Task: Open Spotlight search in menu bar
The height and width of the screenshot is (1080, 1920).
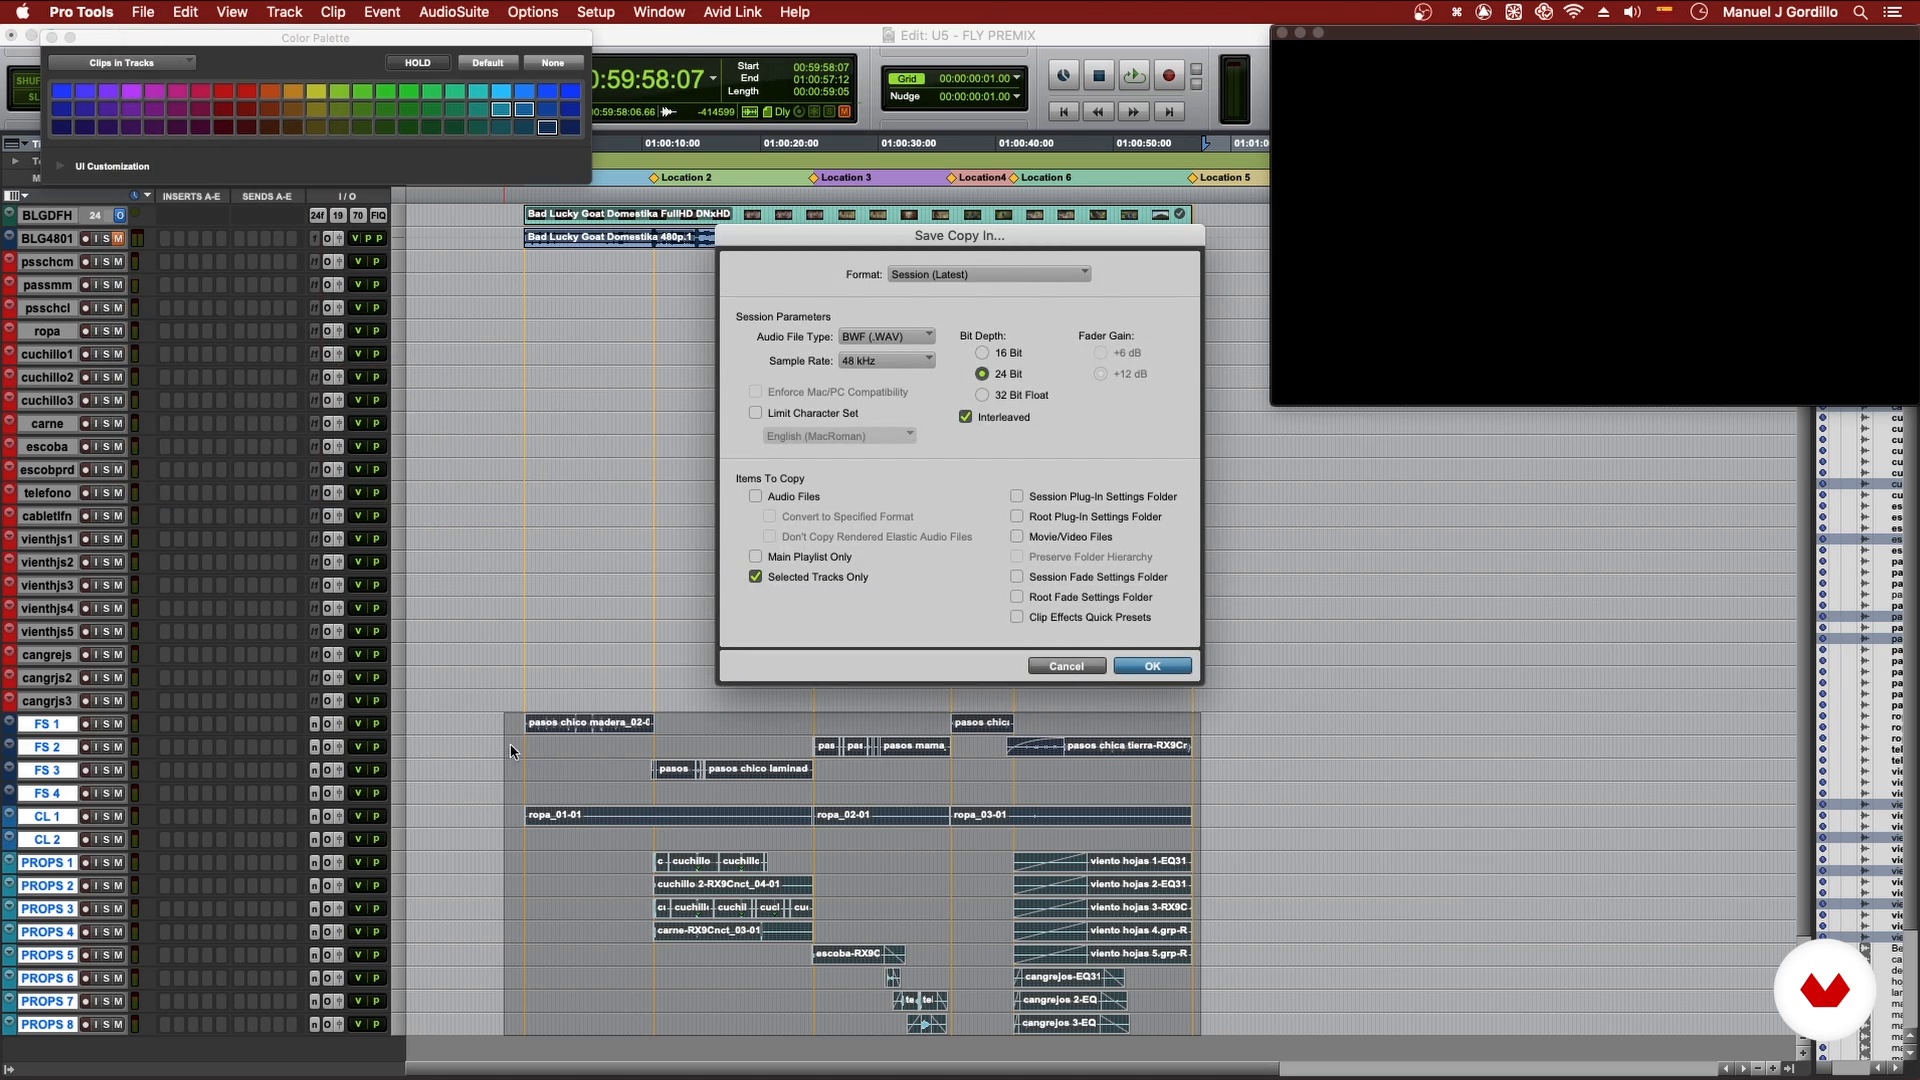Action: point(1860,12)
